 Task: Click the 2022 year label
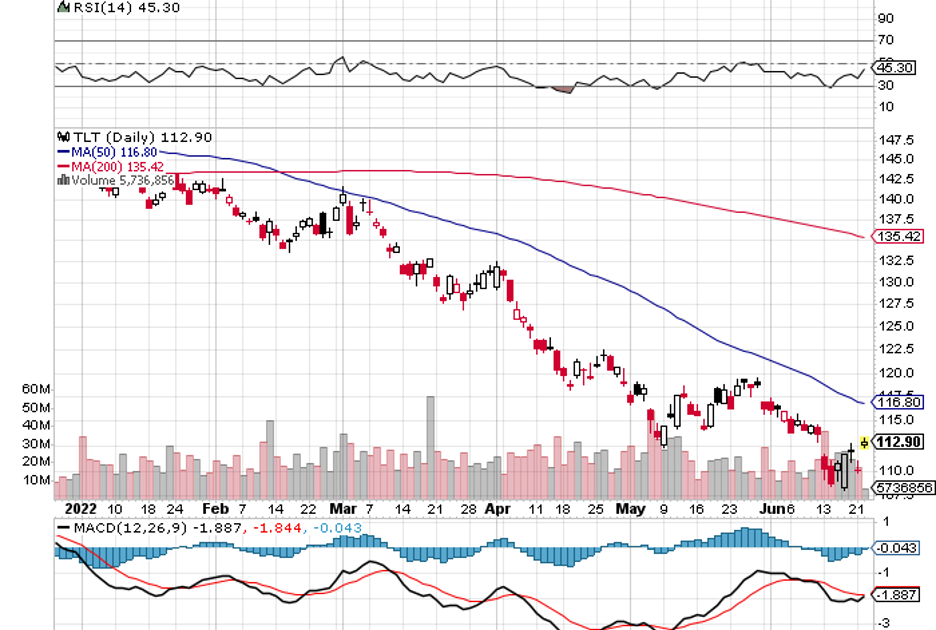81,509
